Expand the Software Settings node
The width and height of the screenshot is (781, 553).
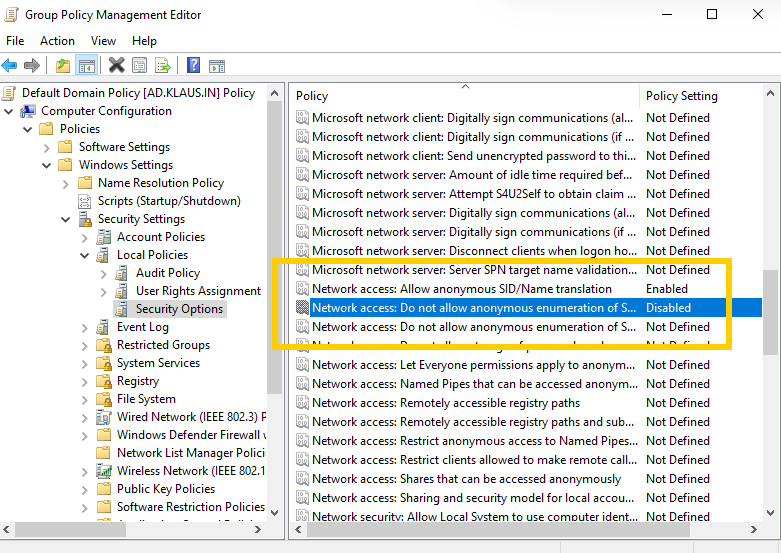tap(46, 147)
